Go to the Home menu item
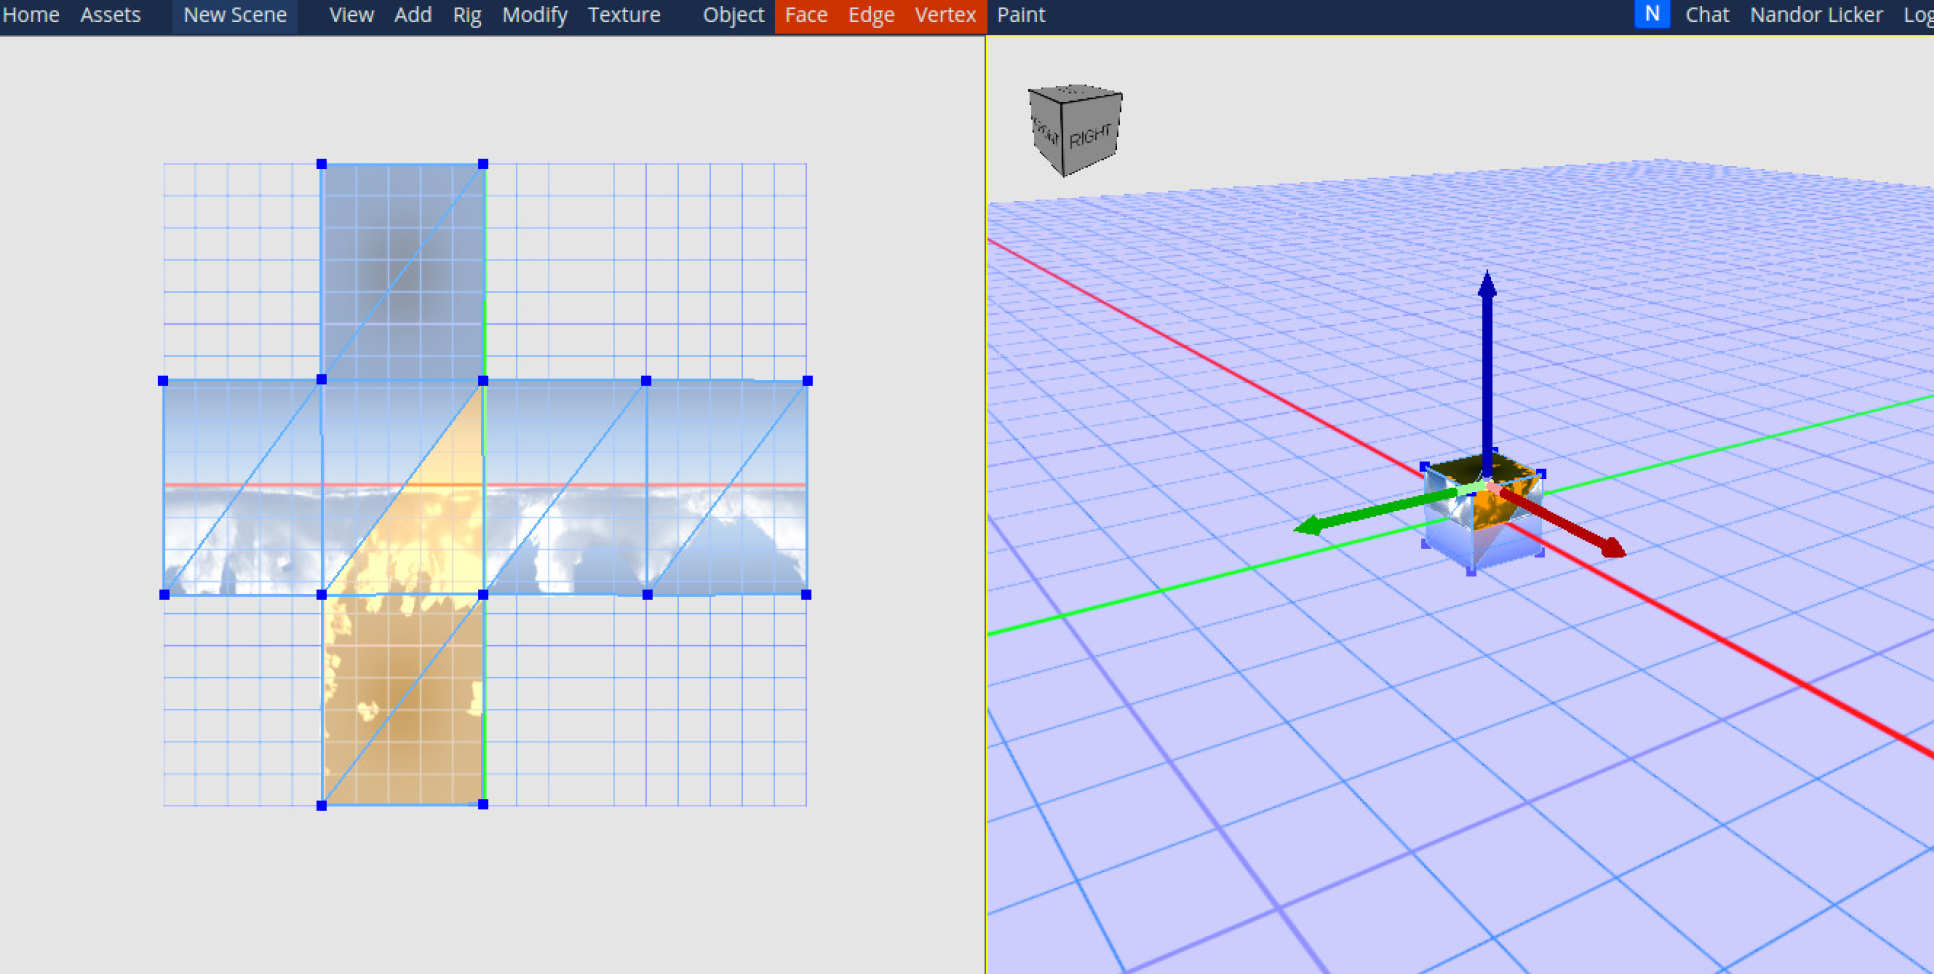 [31, 15]
